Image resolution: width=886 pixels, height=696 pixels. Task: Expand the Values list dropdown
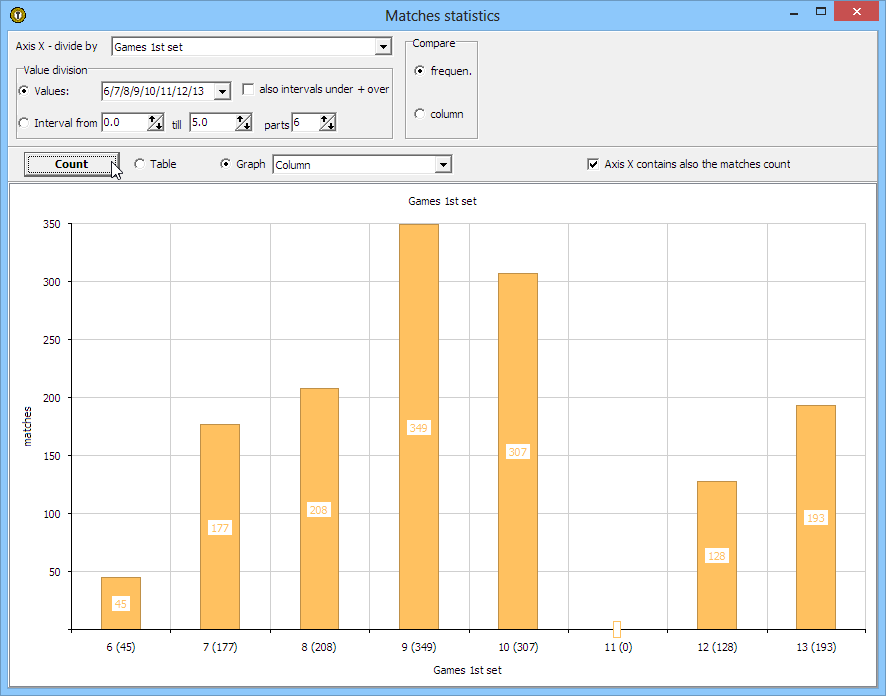click(x=222, y=91)
